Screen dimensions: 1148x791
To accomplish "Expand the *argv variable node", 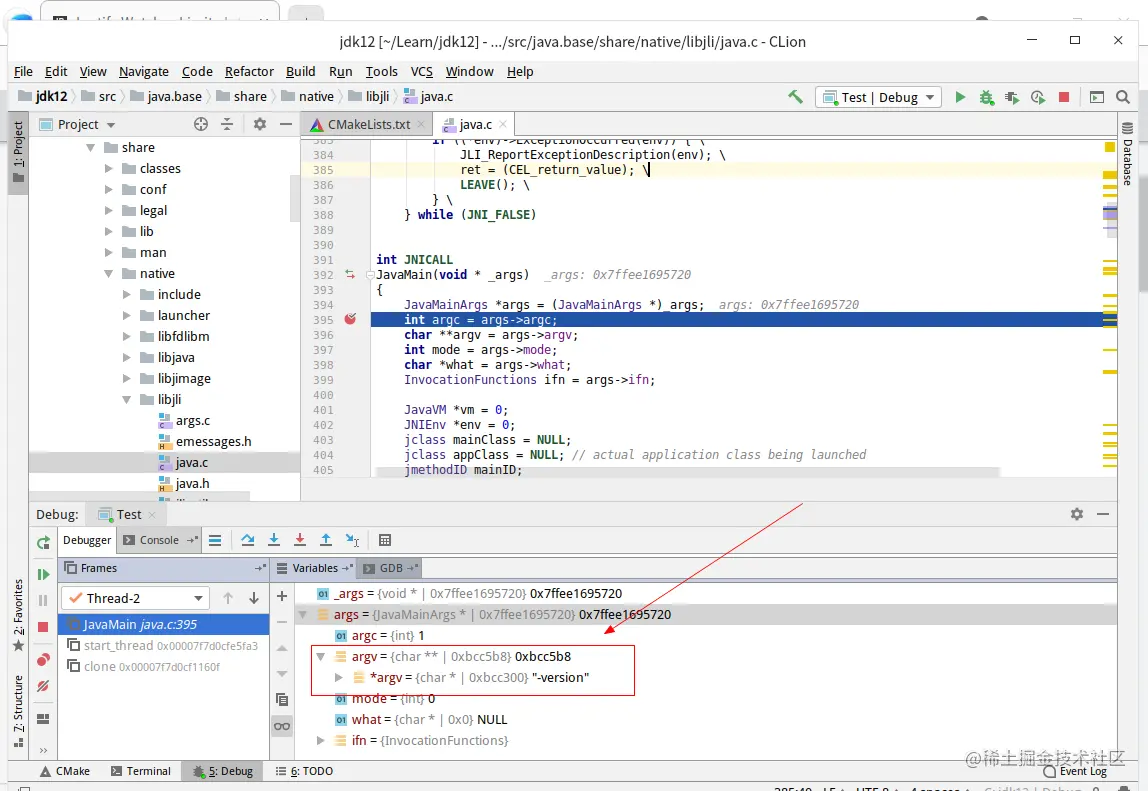I will pyautogui.click(x=338, y=677).
